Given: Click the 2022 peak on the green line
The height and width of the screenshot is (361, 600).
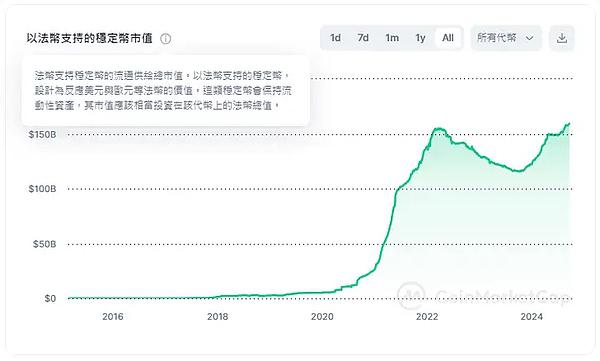Looking at the screenshot, I should (x=439, y=129).
